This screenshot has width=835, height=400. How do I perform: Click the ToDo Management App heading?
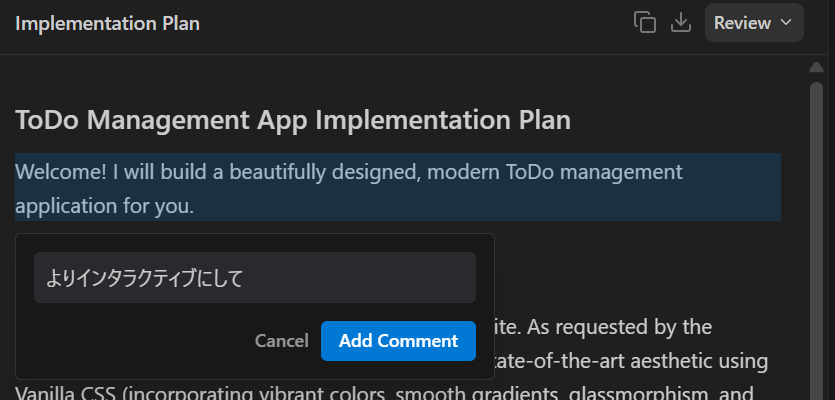(293, 121)
